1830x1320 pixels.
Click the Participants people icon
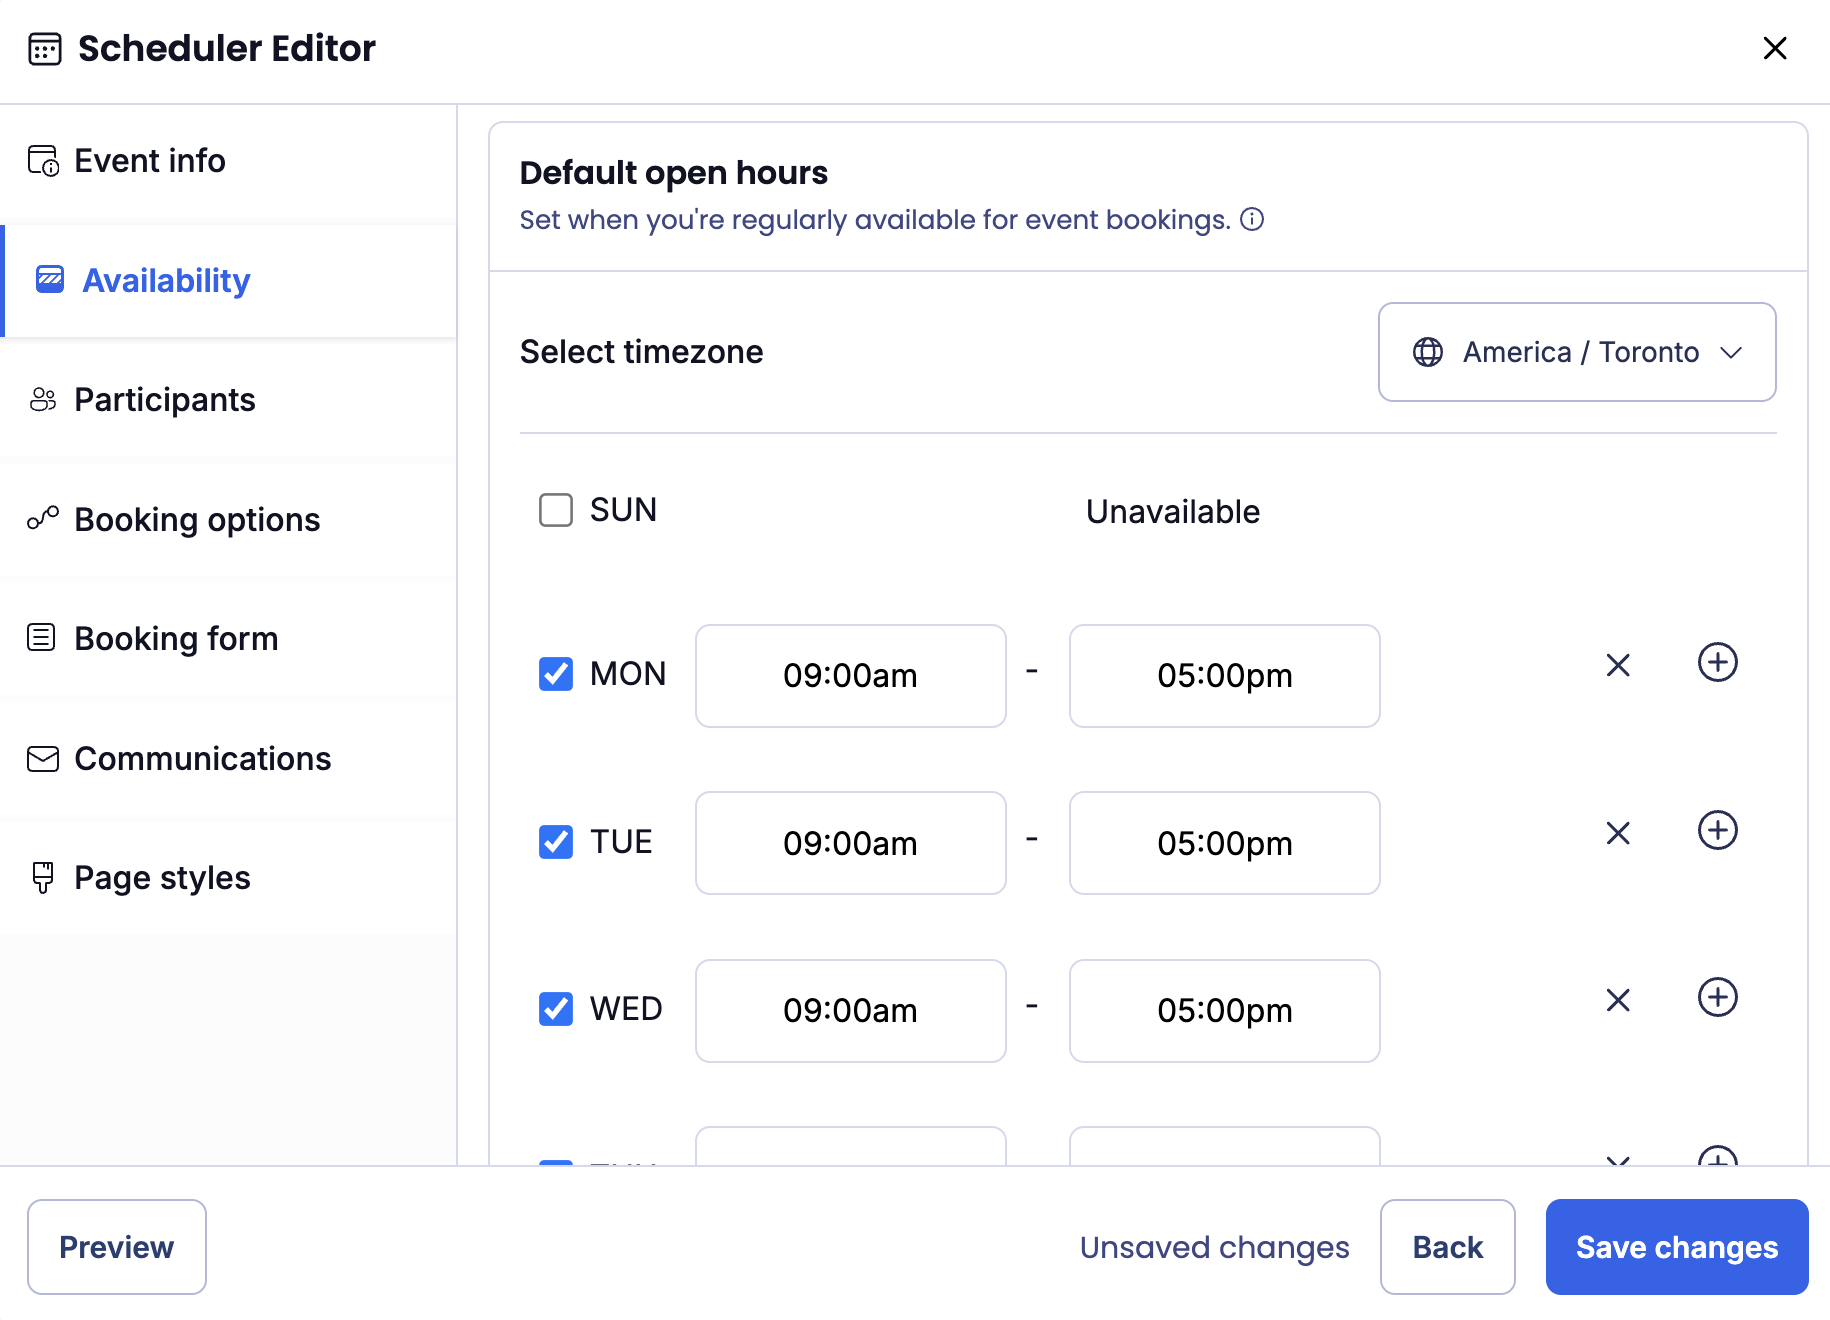pos(41,399)
